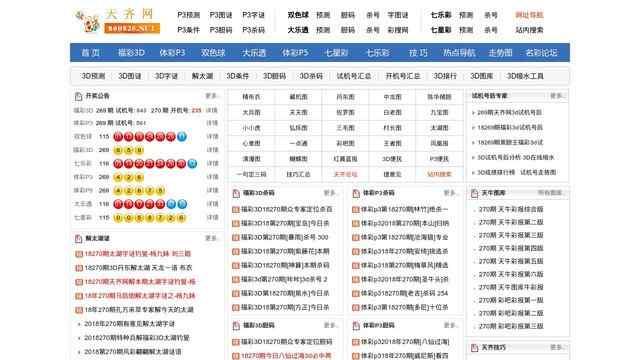Click 更多 in the 天齐技巧 section
The image size is (640, 360).
coord(557,348)
